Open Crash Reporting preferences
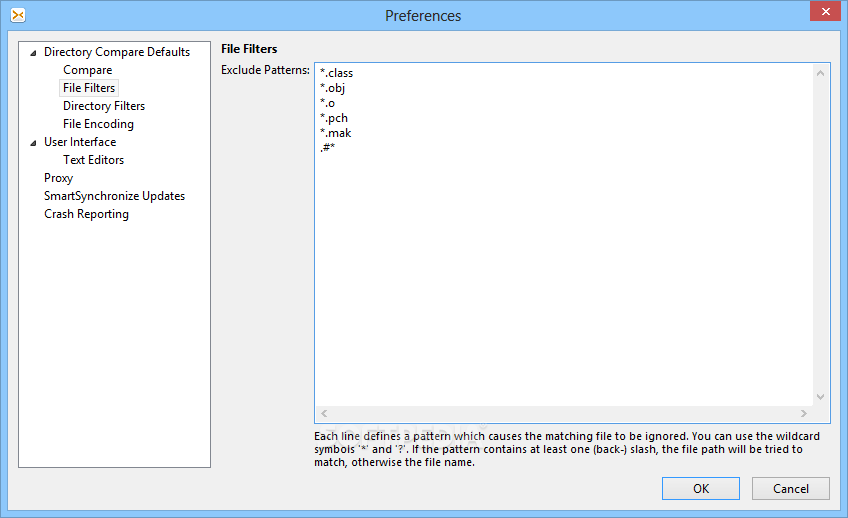 click(87, 214)
